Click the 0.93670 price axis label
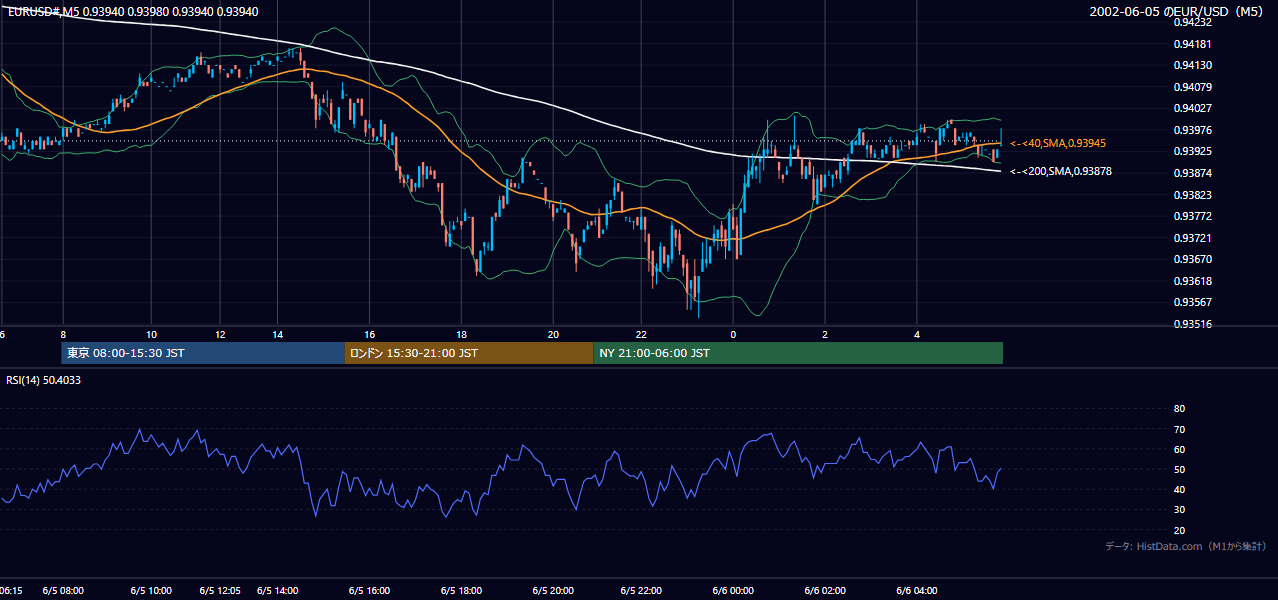The height and width of the screenshot is (600, 1278). pos(1193,259)
